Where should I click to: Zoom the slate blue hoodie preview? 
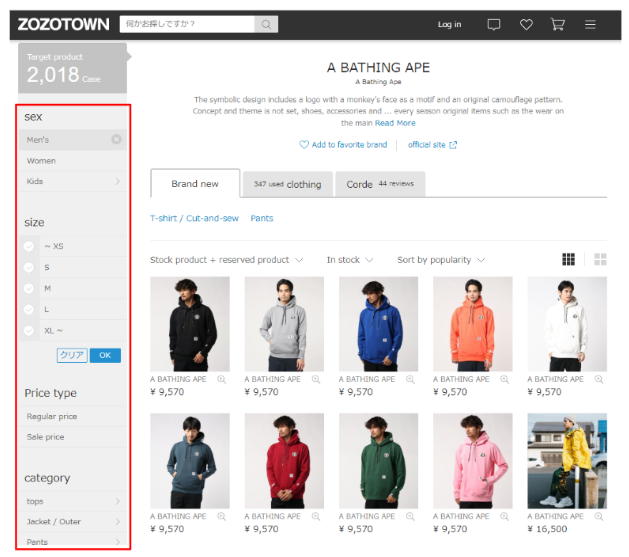[221, 516]
